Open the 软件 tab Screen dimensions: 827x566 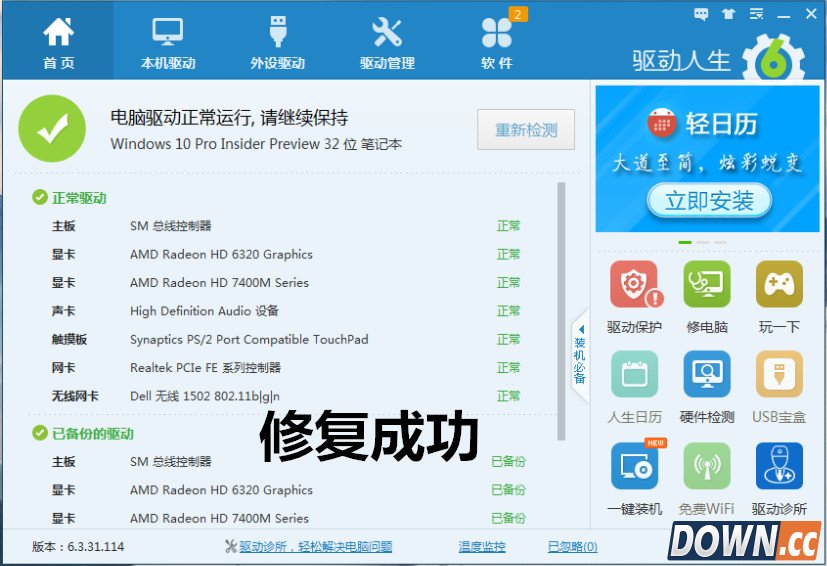pos(497,42)
